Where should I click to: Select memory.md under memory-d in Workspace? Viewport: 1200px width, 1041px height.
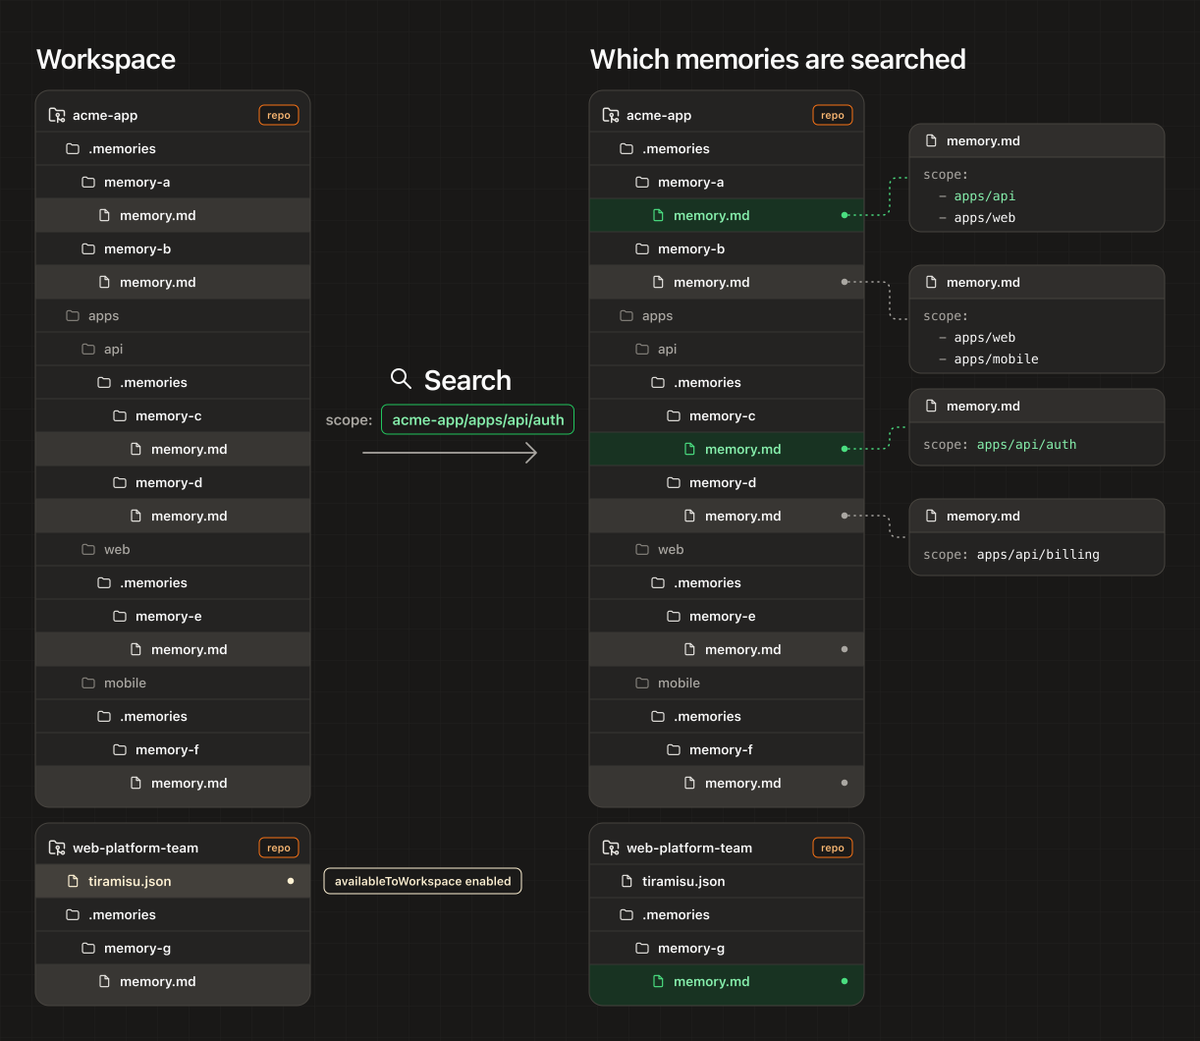(173, 516)
